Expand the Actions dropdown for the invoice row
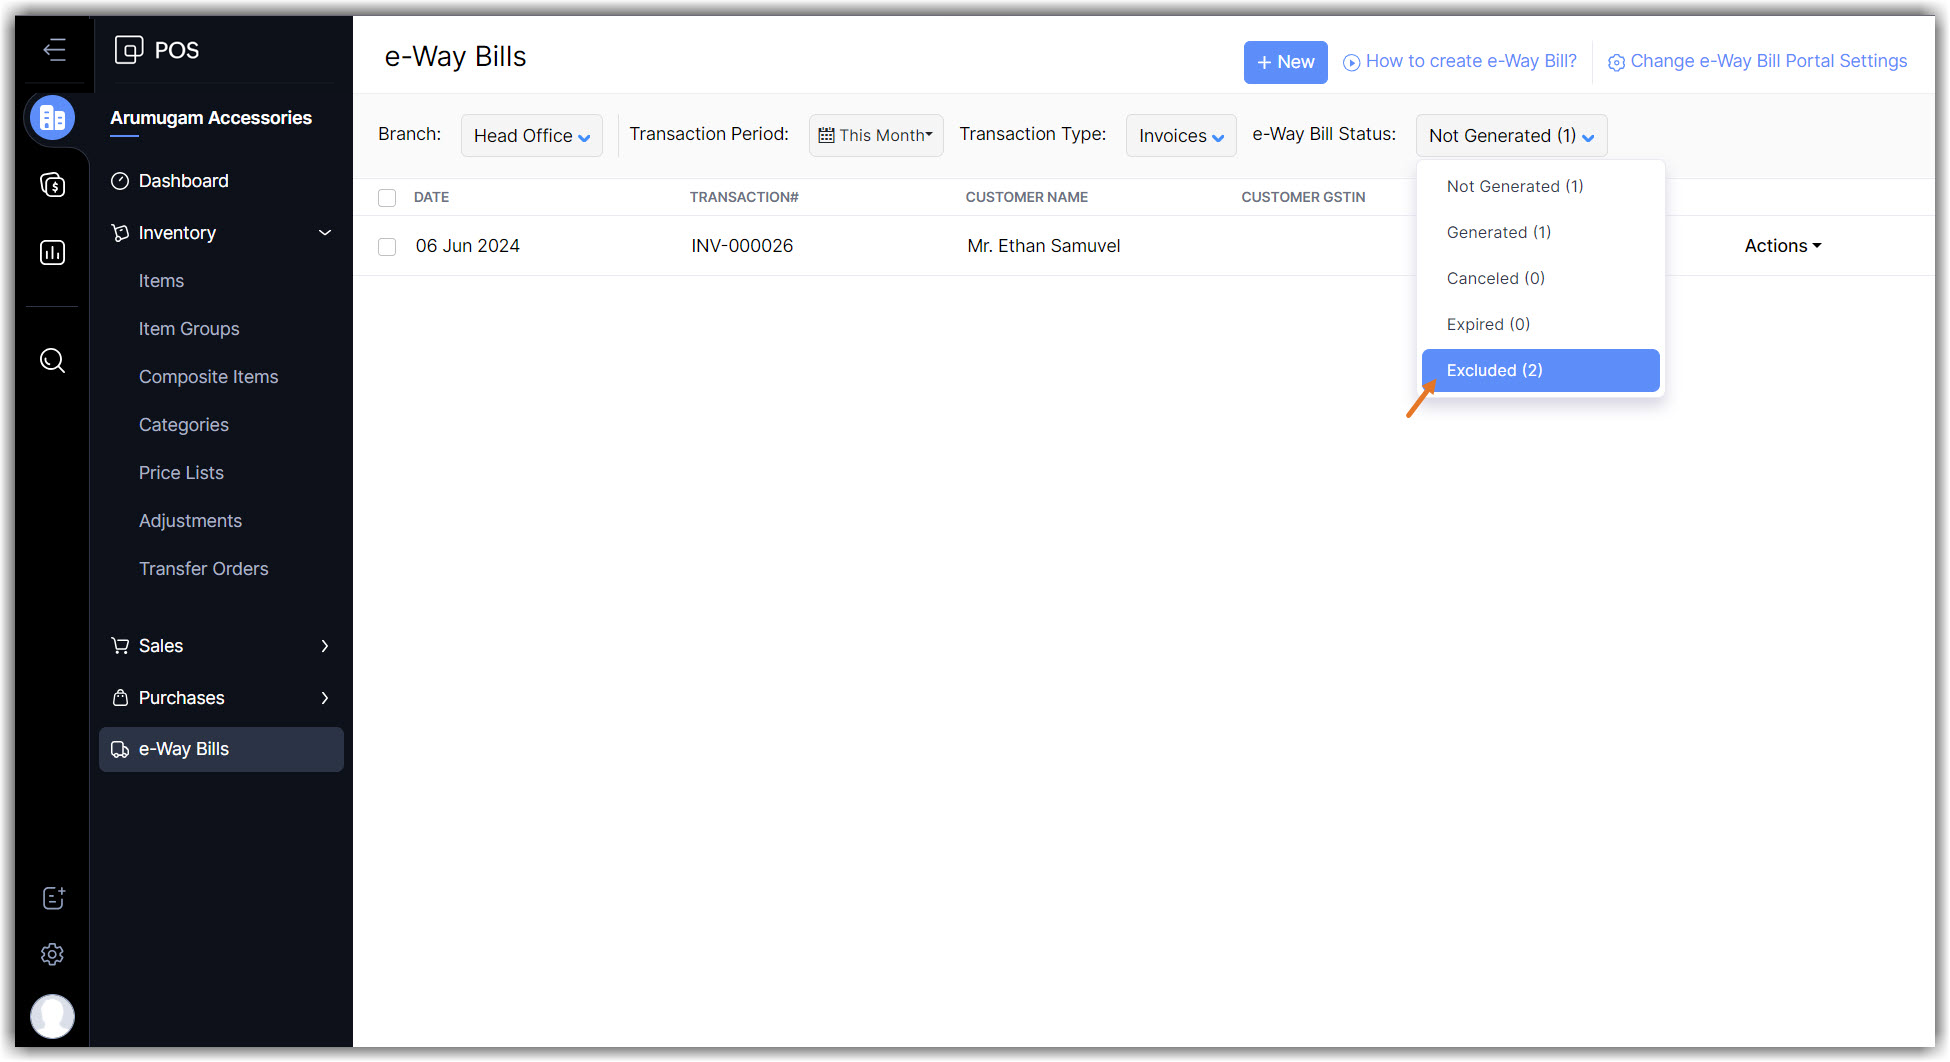 [1782, 246]
